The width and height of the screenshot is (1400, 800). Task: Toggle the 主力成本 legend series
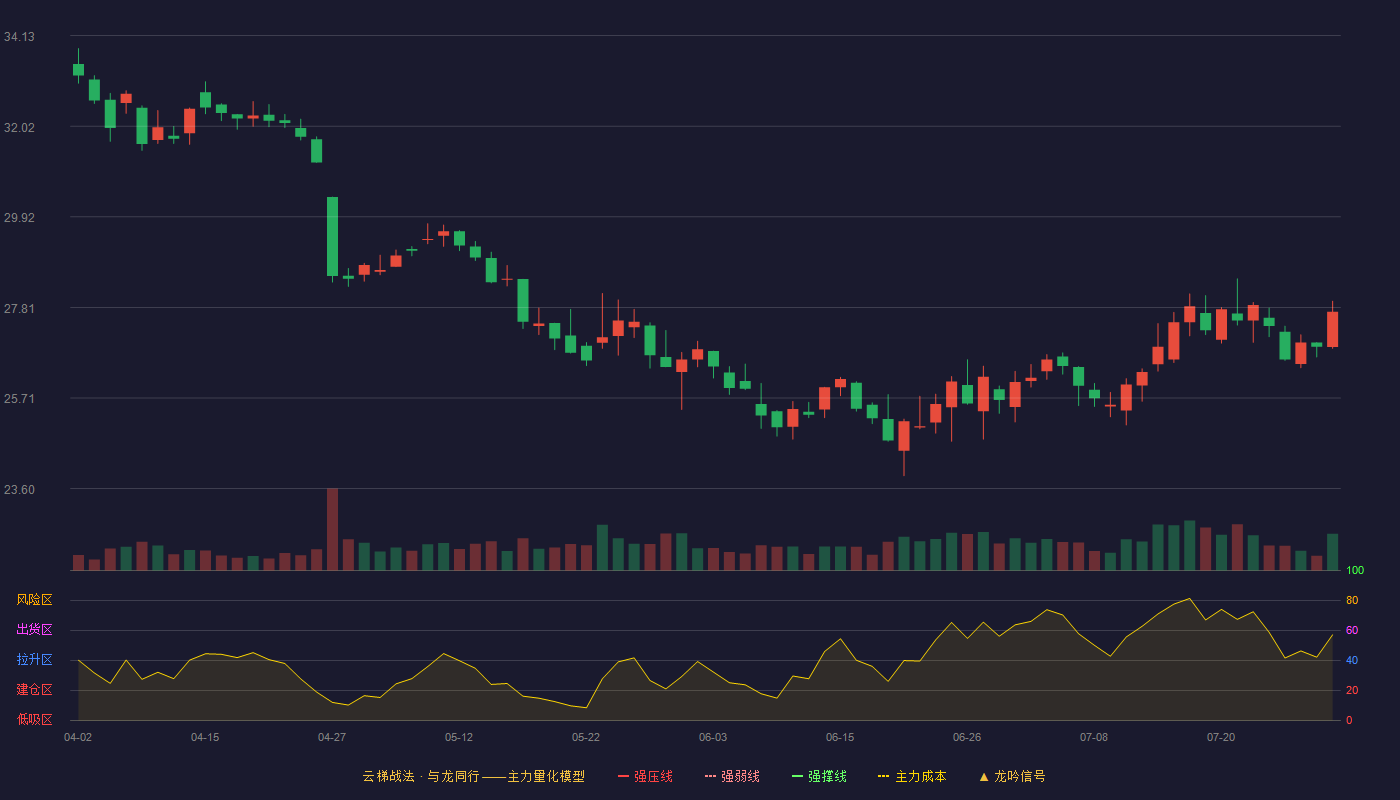click(x=912, y=776)
